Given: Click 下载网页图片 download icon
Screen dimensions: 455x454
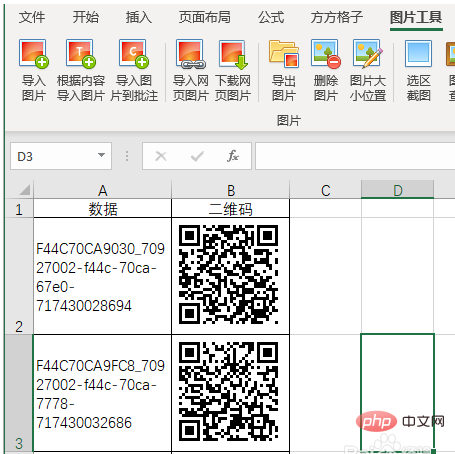Looking at the screenshot, I should 233,54.
